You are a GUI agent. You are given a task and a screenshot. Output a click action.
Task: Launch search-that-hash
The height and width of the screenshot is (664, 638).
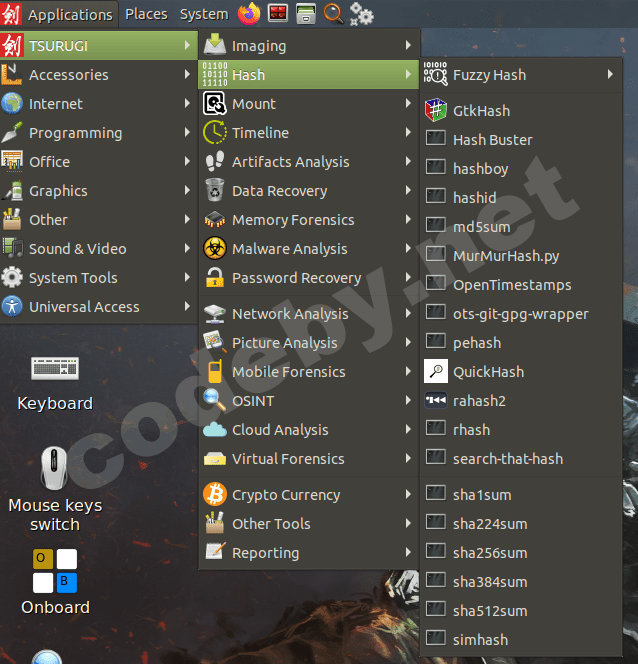(521, 458)
